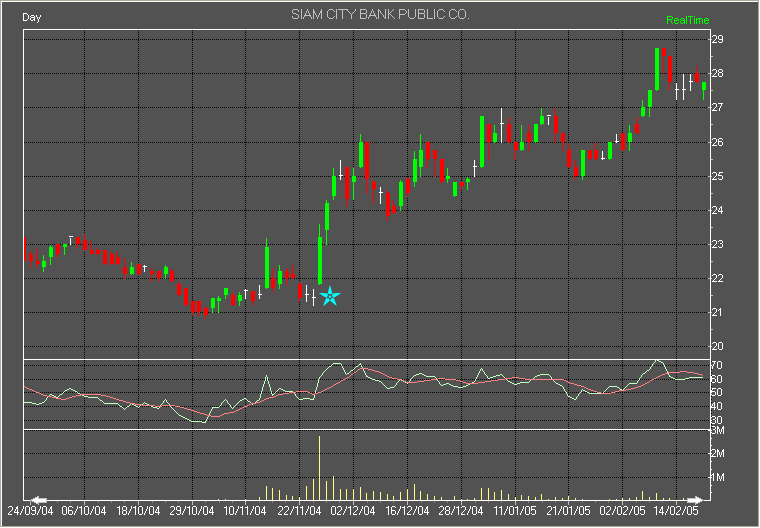Click the 29/10/04 date label
The width and height of the screenshot is (760, 528).
coord(191,511)
